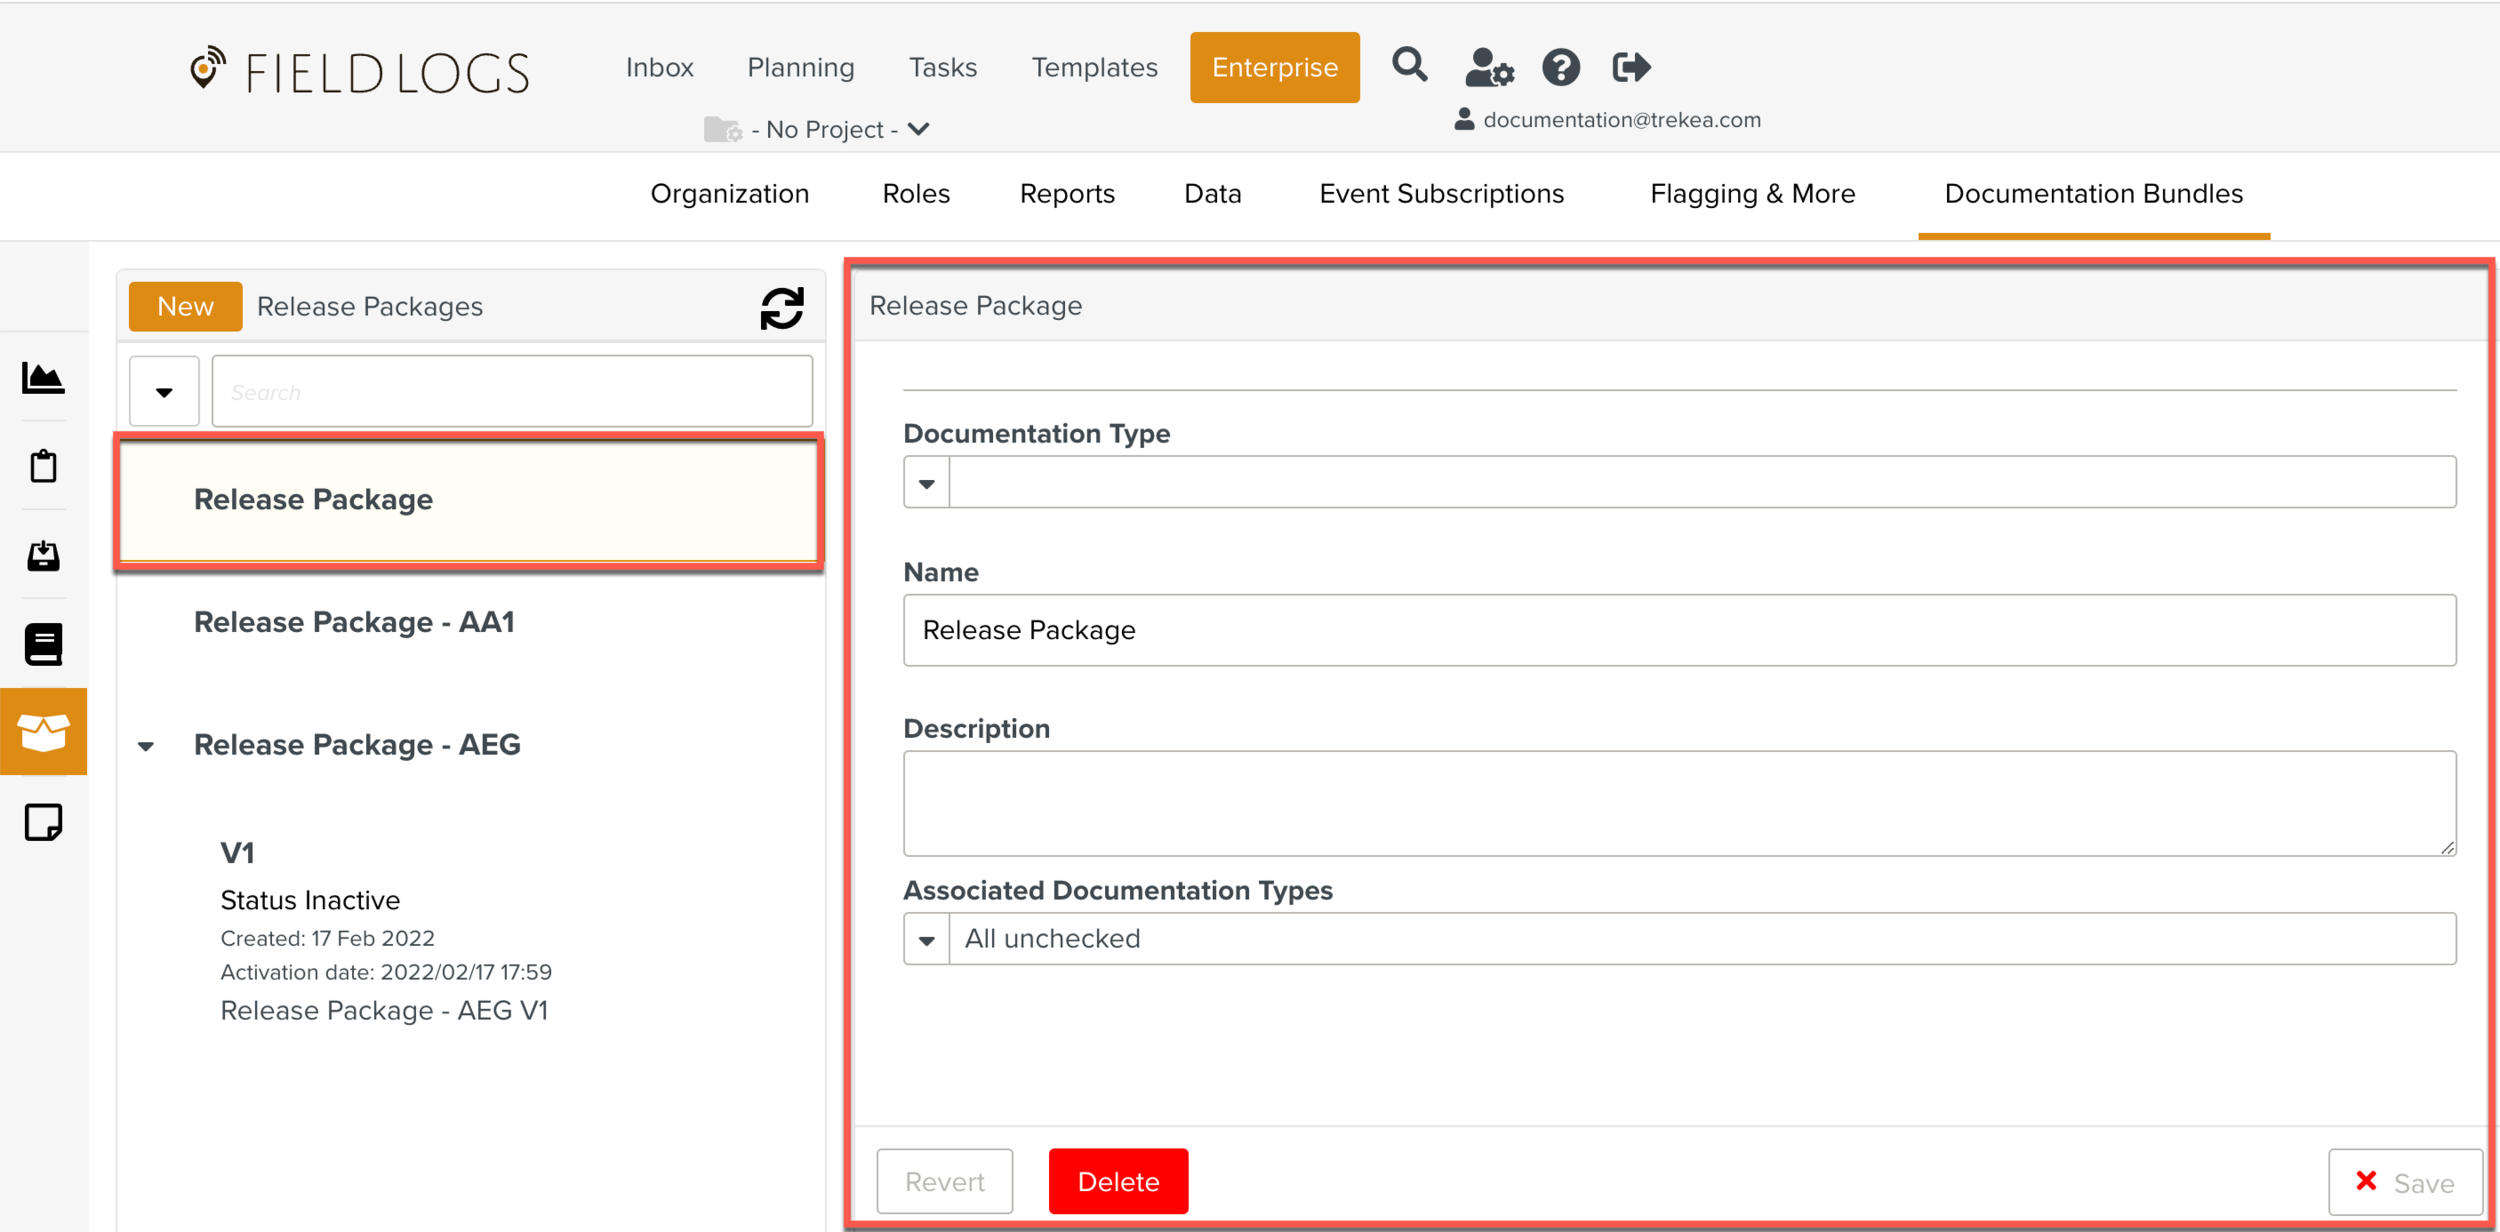Click the download inbox sidebar icon
This screenshot has width=2500, height=1232.
(x=43, y=556)
